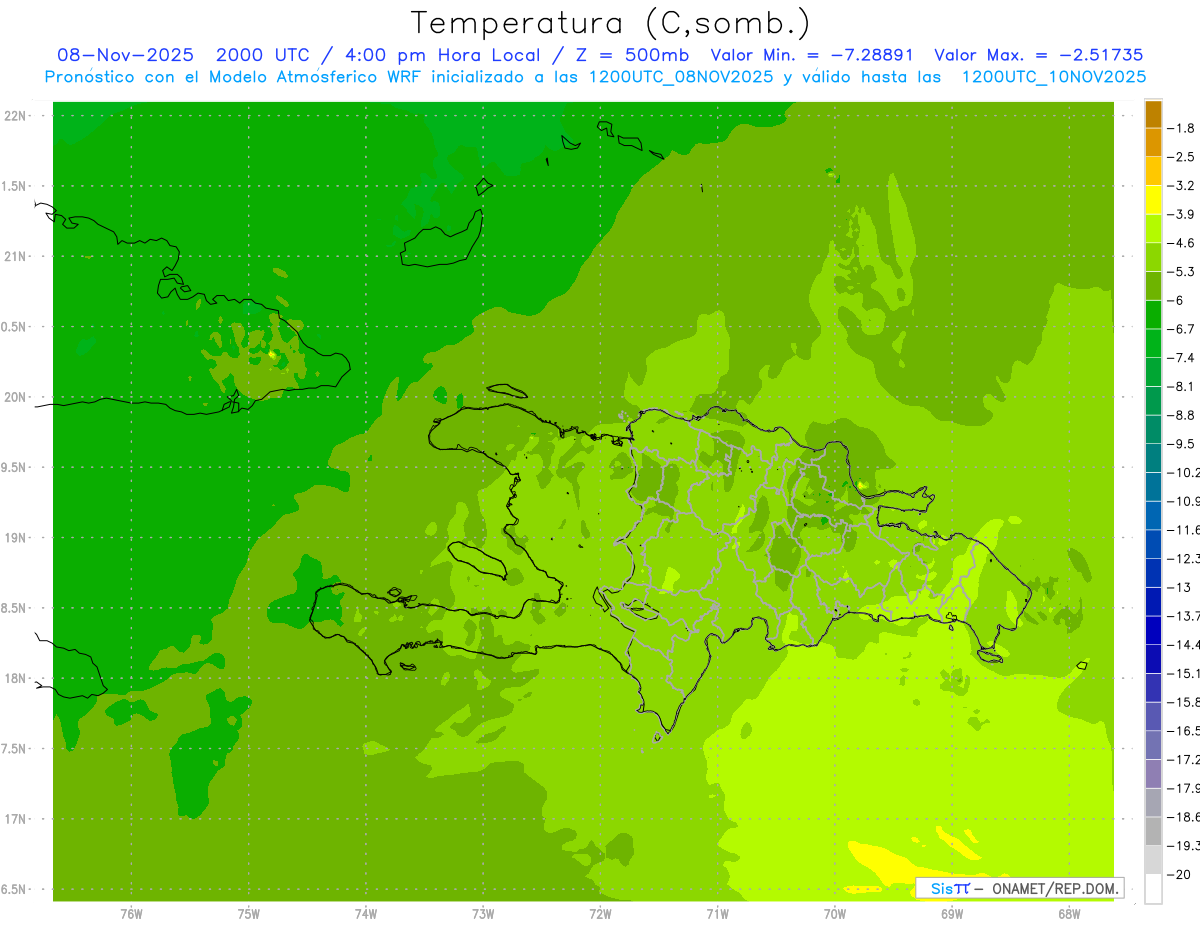Click the "21N" latitude label

pos(17,256)
